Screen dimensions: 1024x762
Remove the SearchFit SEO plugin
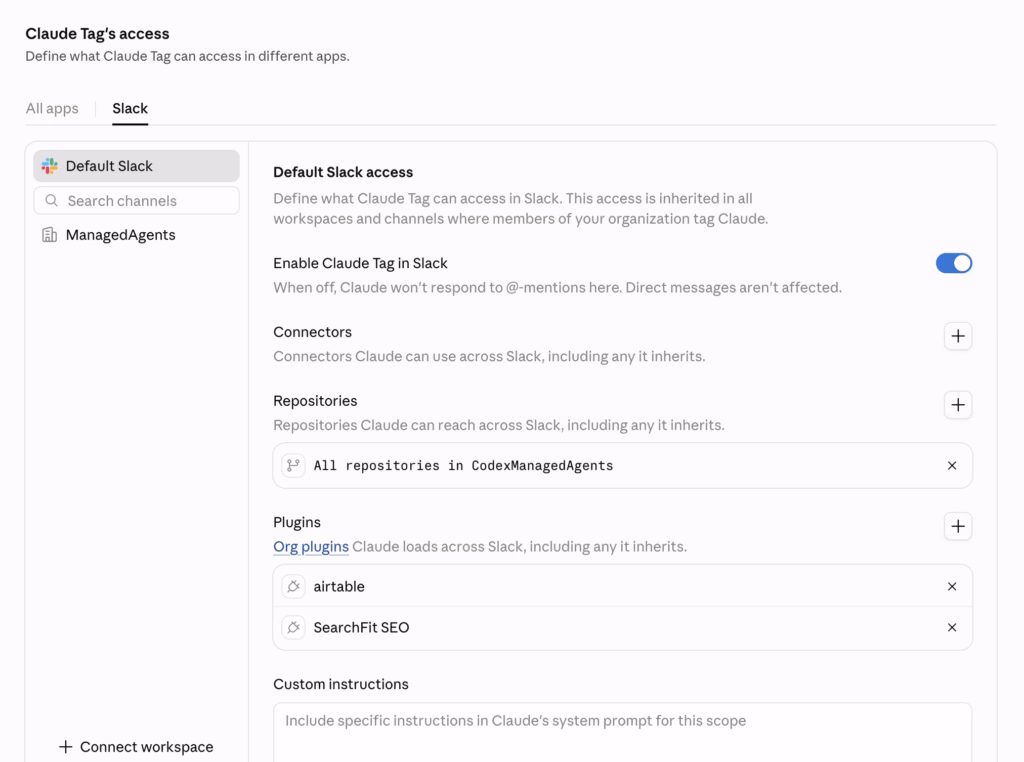point(952,627)
